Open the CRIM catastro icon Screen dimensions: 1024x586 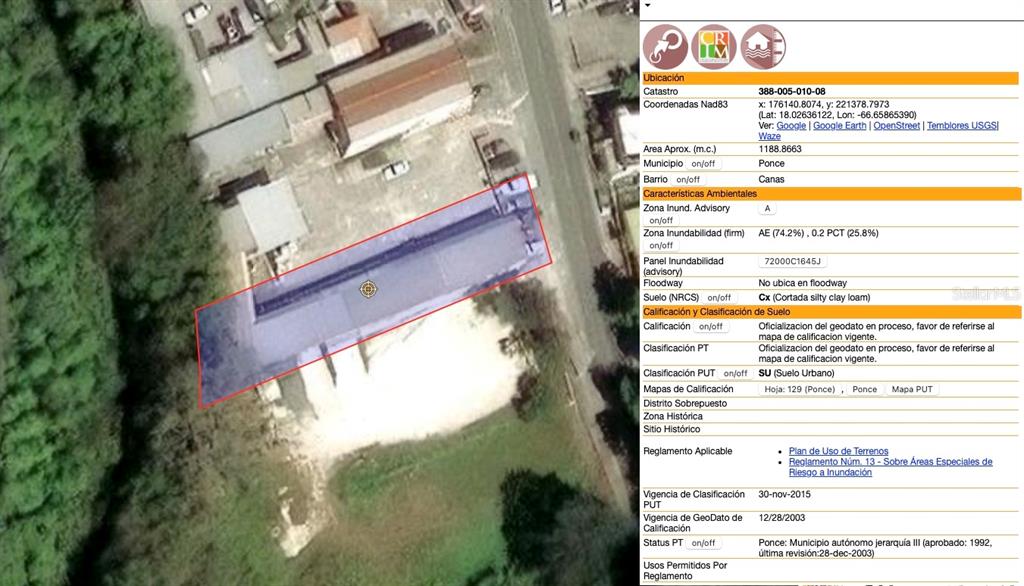714,46
